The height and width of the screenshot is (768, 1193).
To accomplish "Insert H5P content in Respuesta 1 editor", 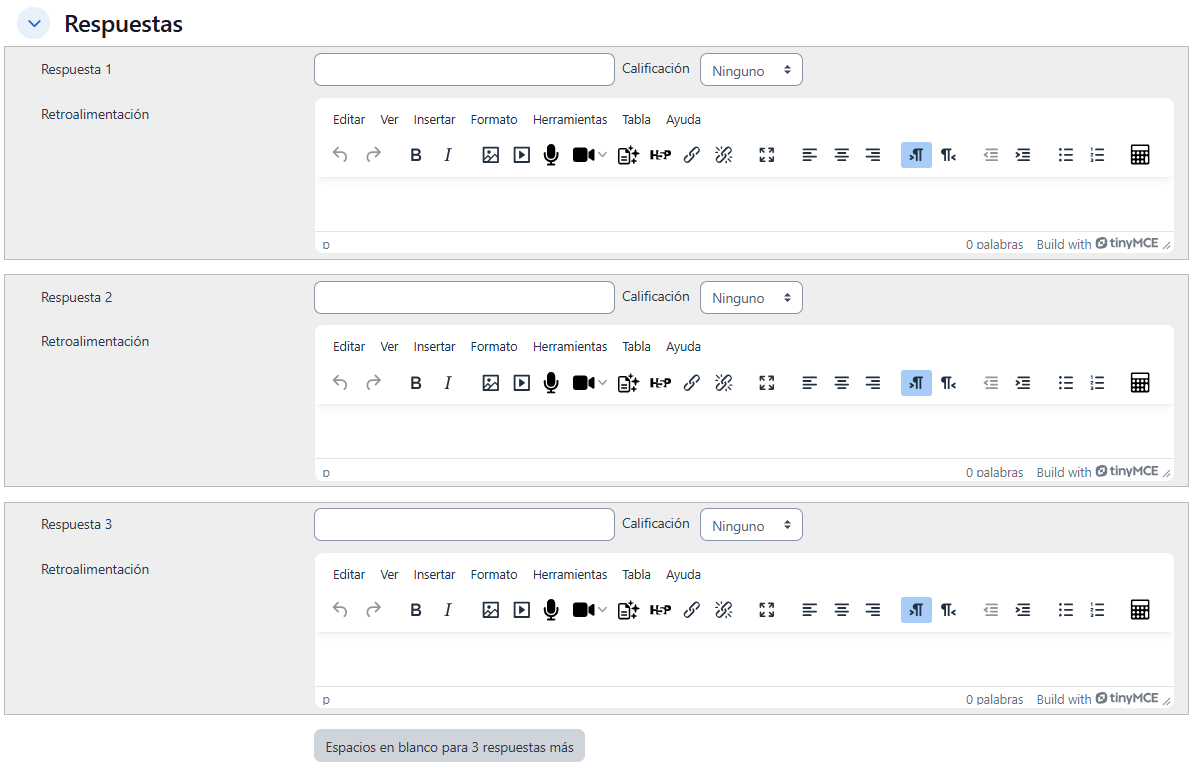I will [x=660, y=155].
